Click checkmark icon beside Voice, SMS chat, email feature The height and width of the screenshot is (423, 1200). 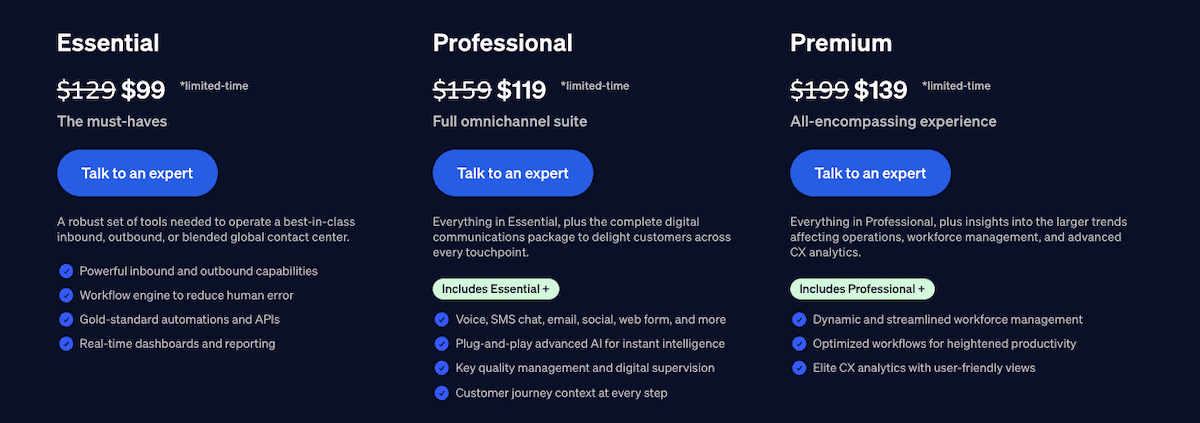click(441, 320)
